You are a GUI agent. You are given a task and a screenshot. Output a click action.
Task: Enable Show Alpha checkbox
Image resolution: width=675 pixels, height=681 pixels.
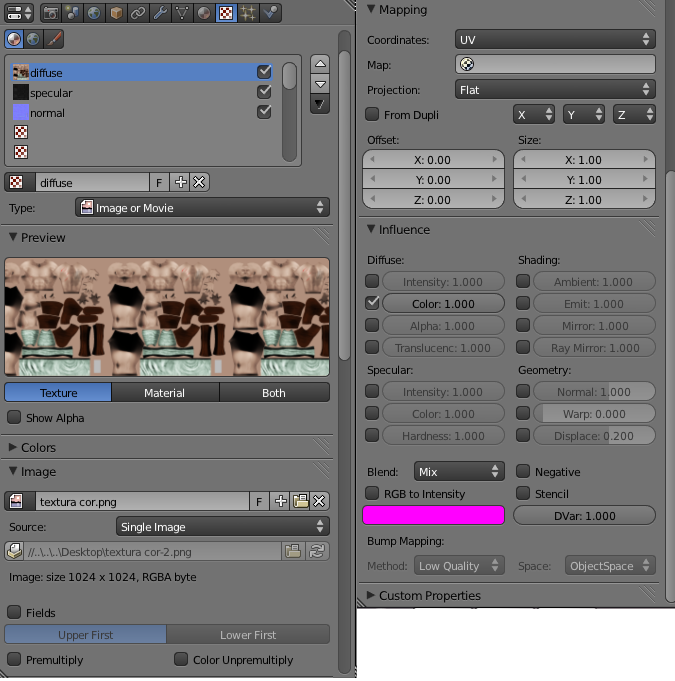point(14,417)
